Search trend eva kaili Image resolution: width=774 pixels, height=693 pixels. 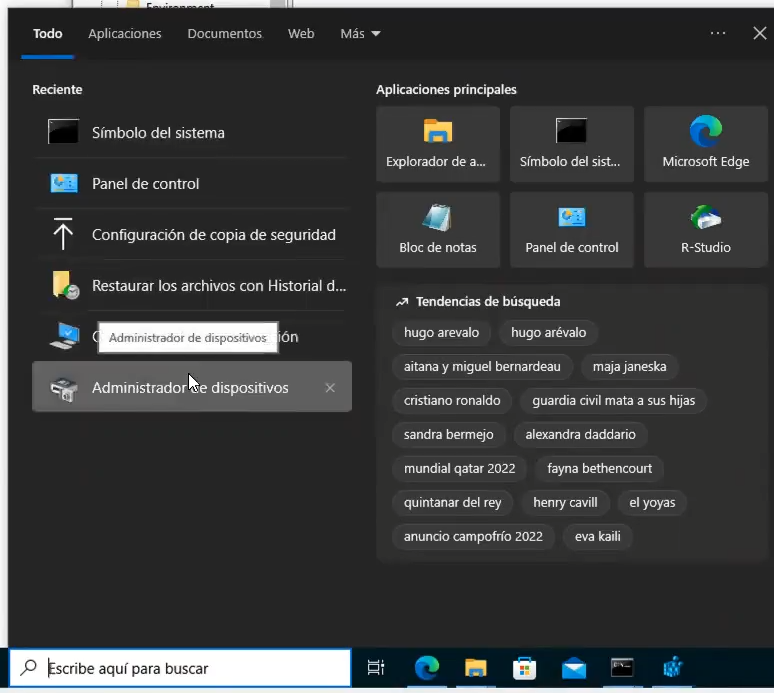point(597,537)
